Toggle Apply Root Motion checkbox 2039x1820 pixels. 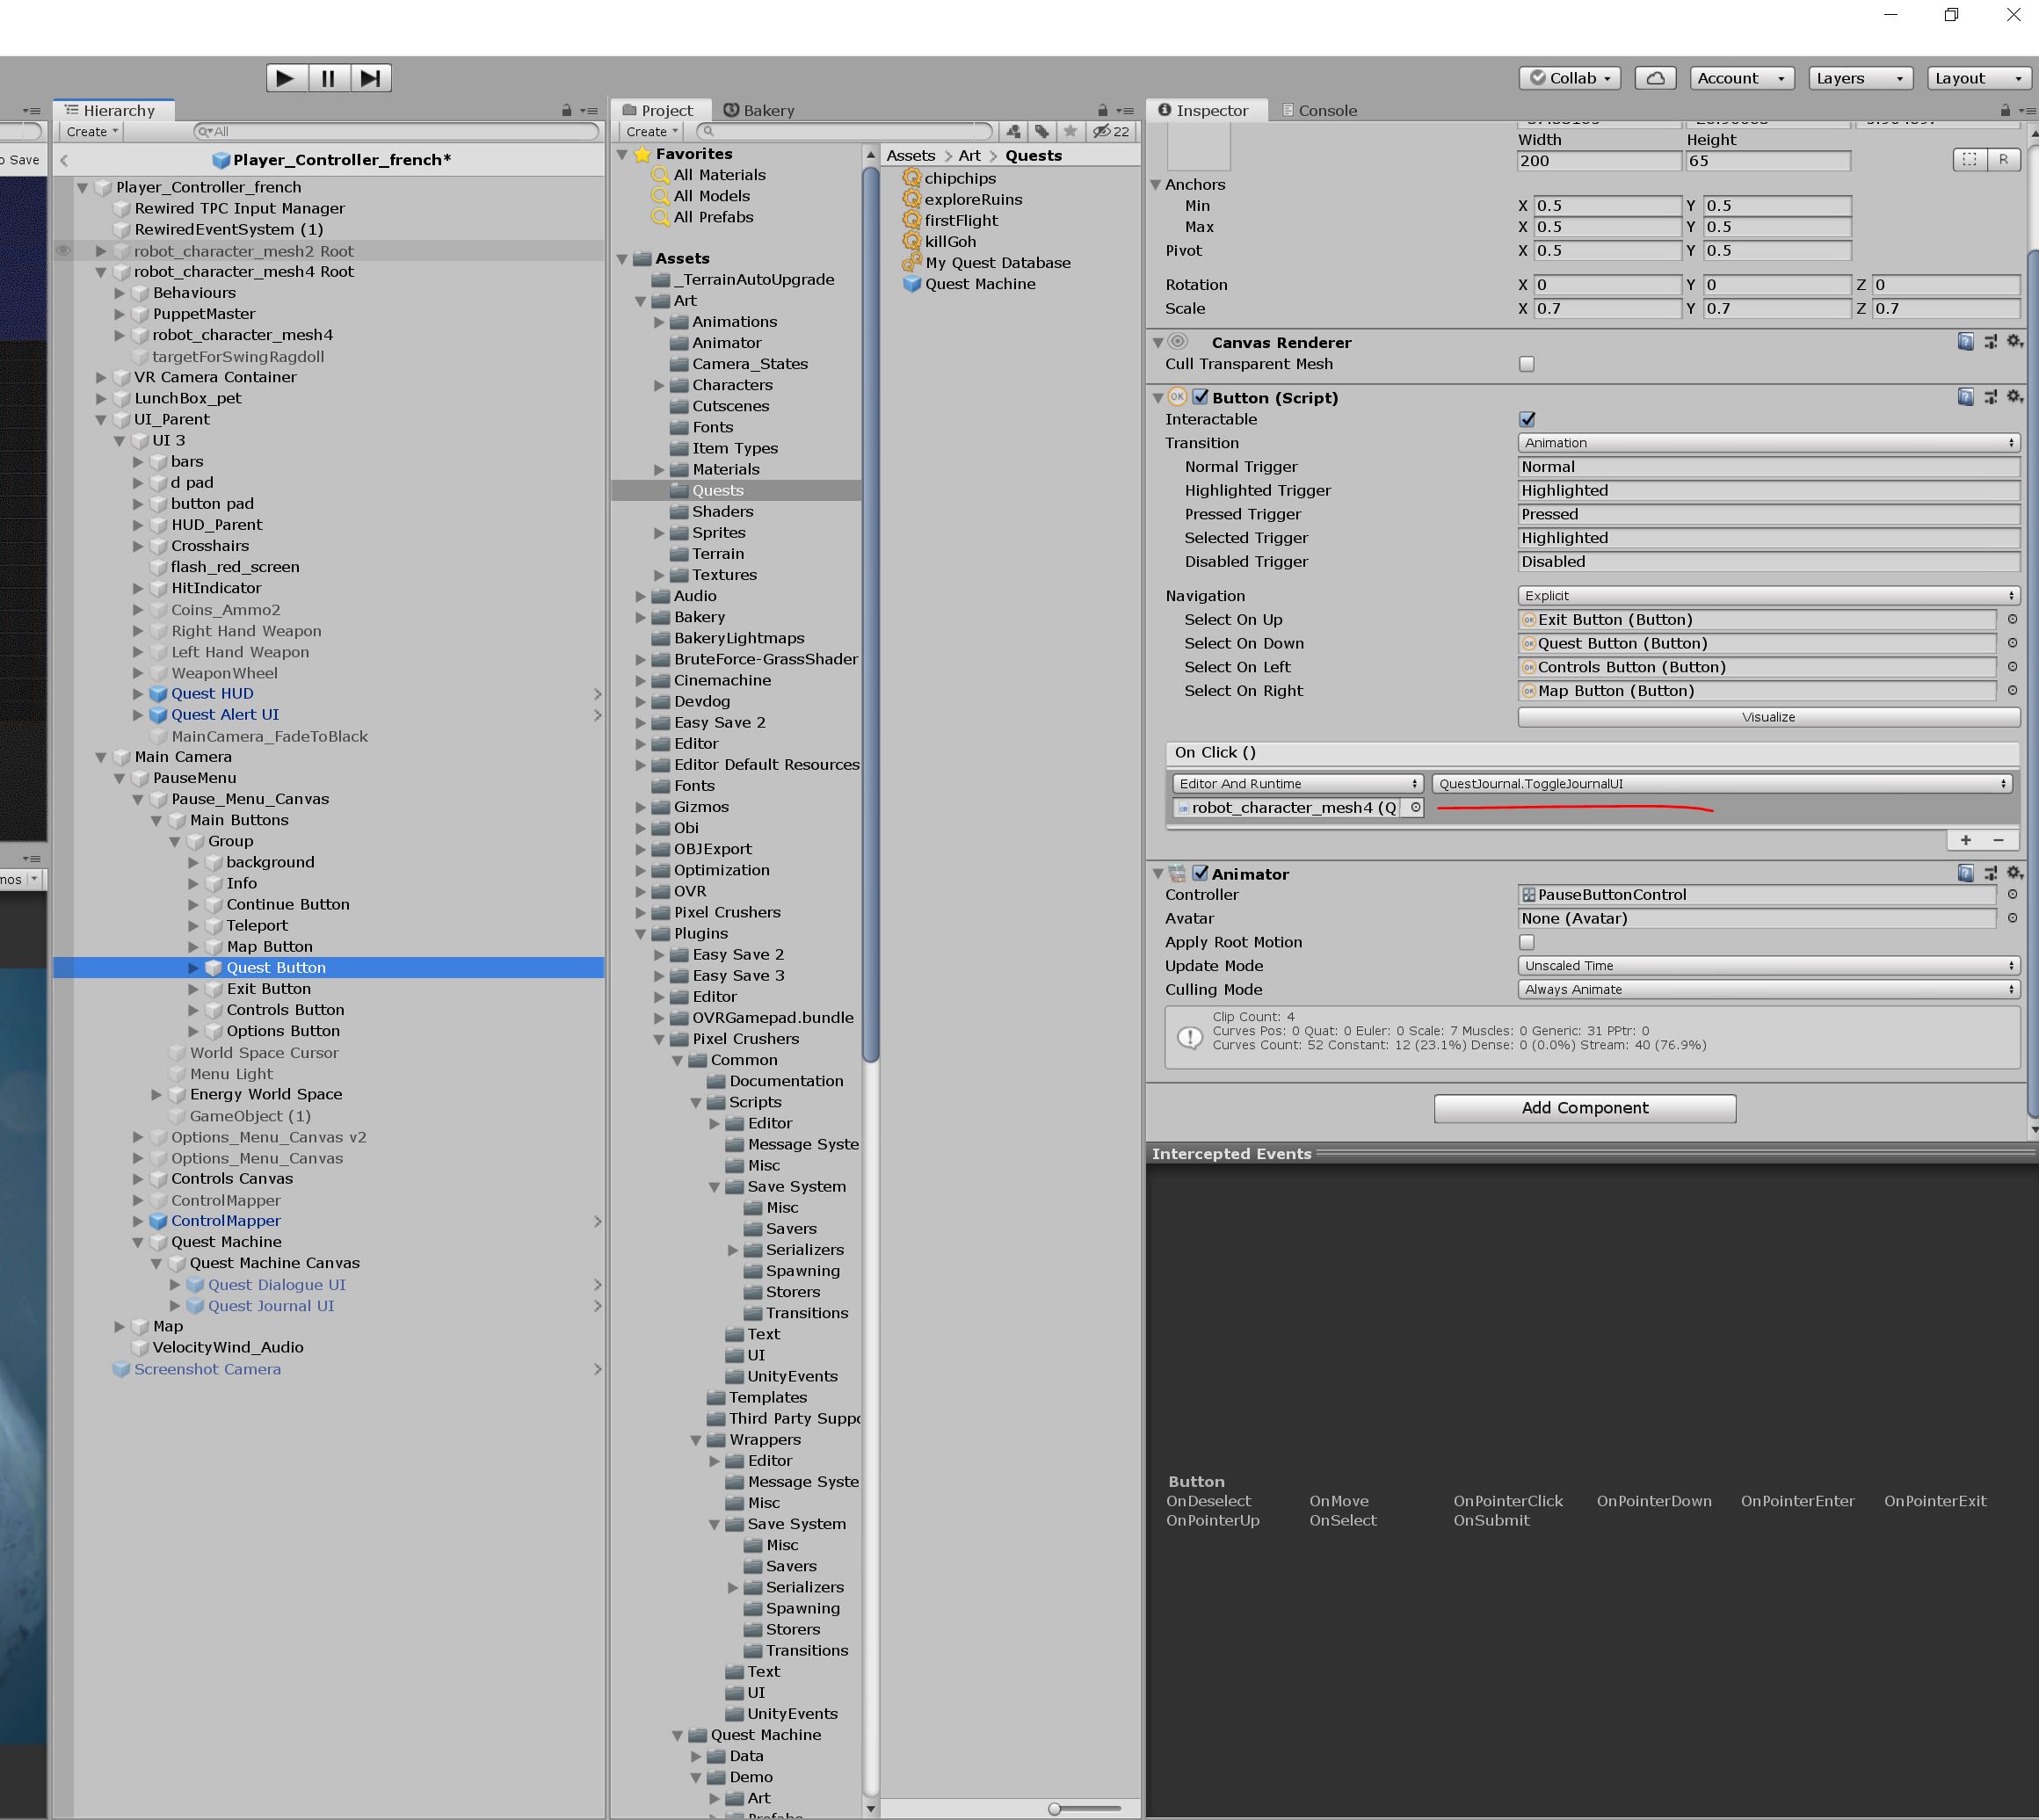pyautogui.click(x=1526, y=943)
